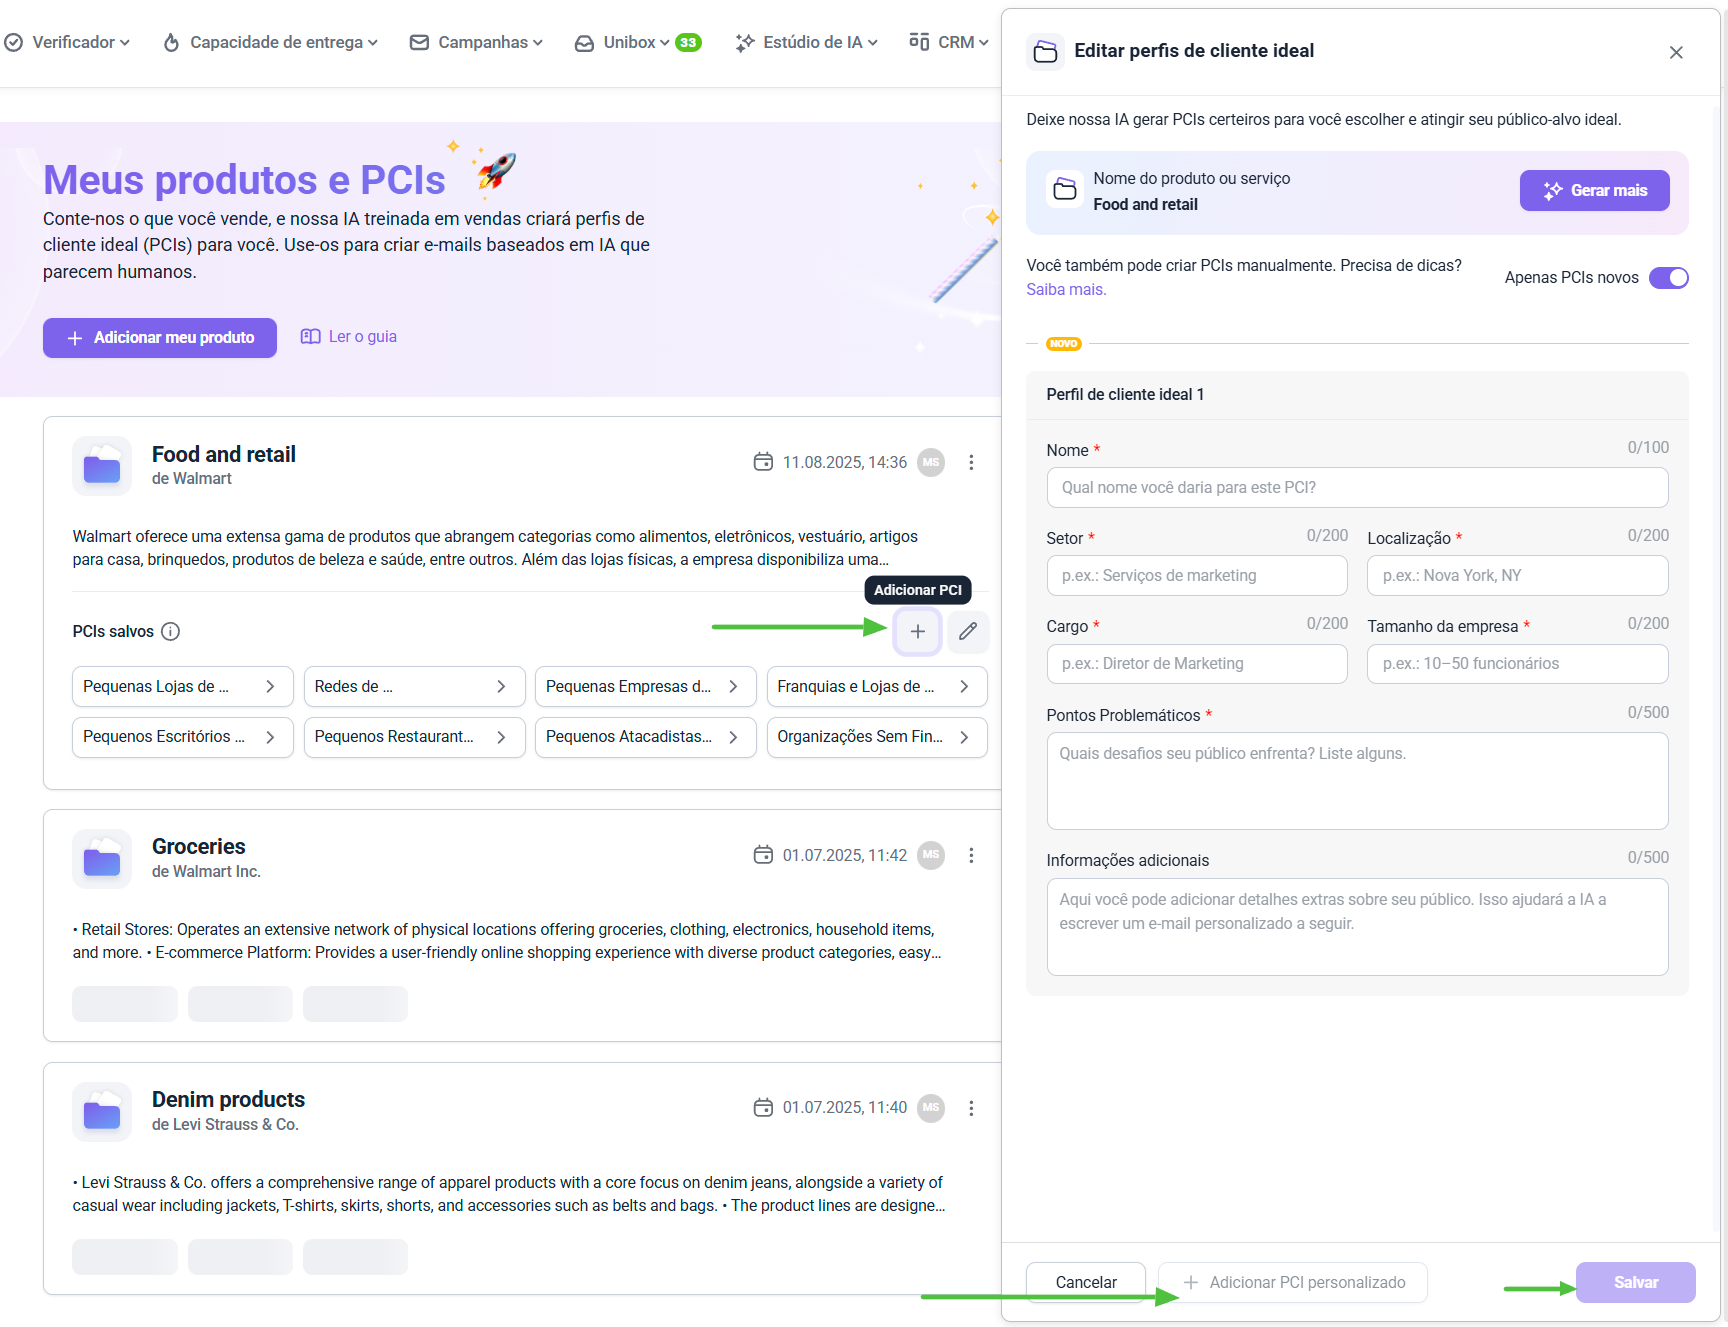Expand the Pequenos Restaurant... PCI chip
1728x1327 pixels.
pyautogui.click(x=414, y=737)
